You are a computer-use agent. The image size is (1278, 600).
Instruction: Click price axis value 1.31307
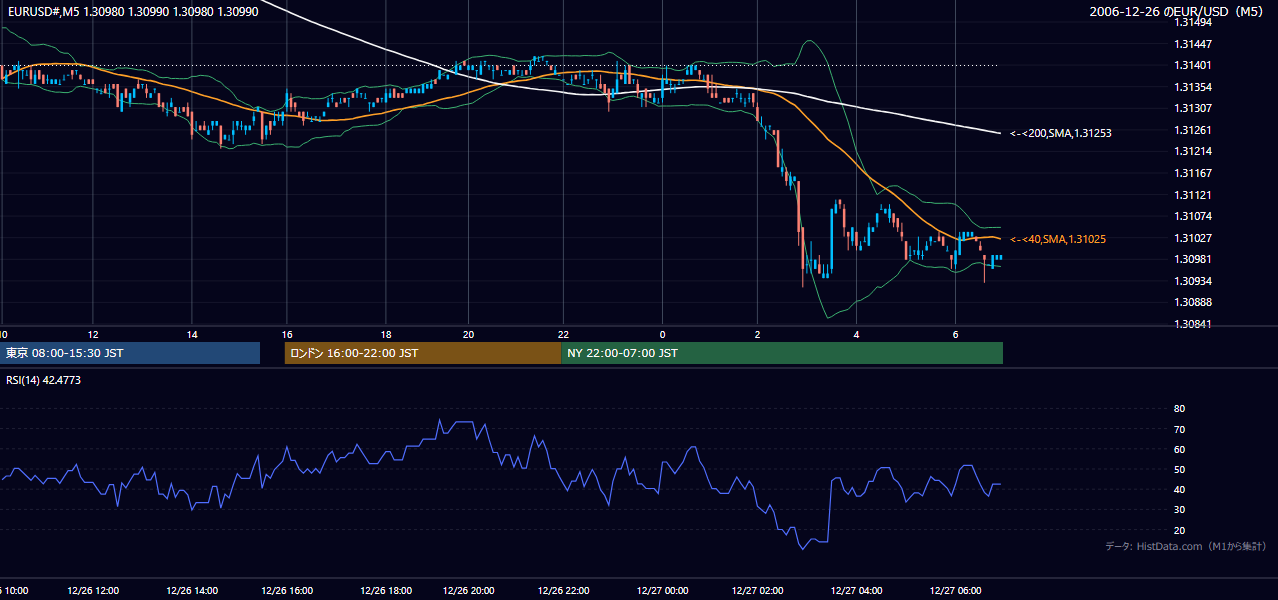(1192, 108)
